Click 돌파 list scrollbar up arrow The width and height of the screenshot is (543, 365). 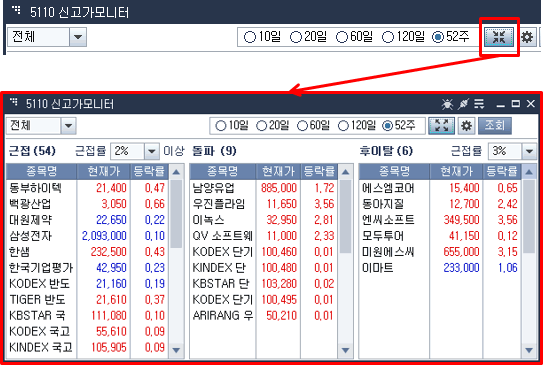pos(345,172)
